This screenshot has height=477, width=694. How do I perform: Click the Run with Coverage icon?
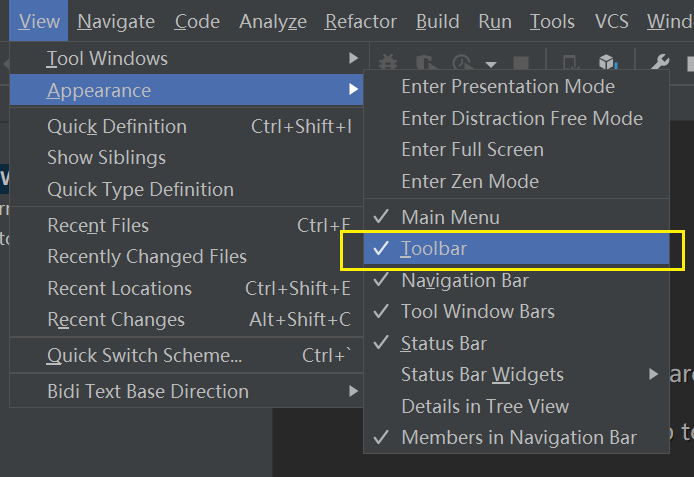[x=426, y=62]
